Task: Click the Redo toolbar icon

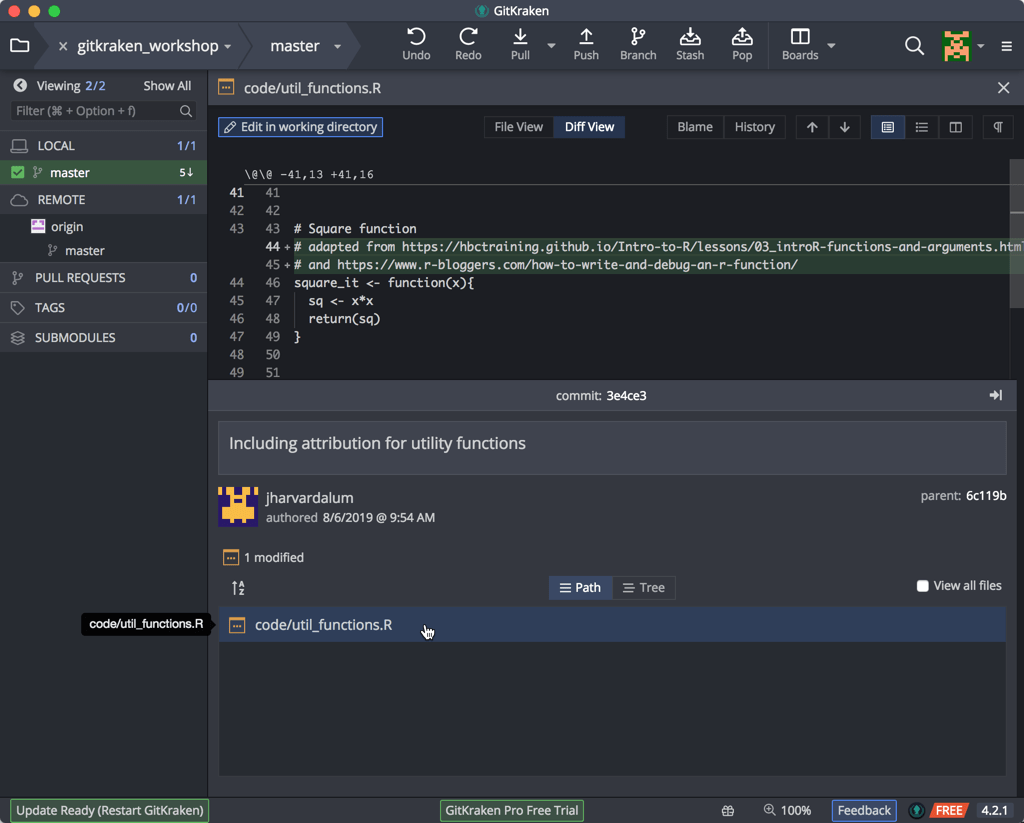Action: pos(468,44)
